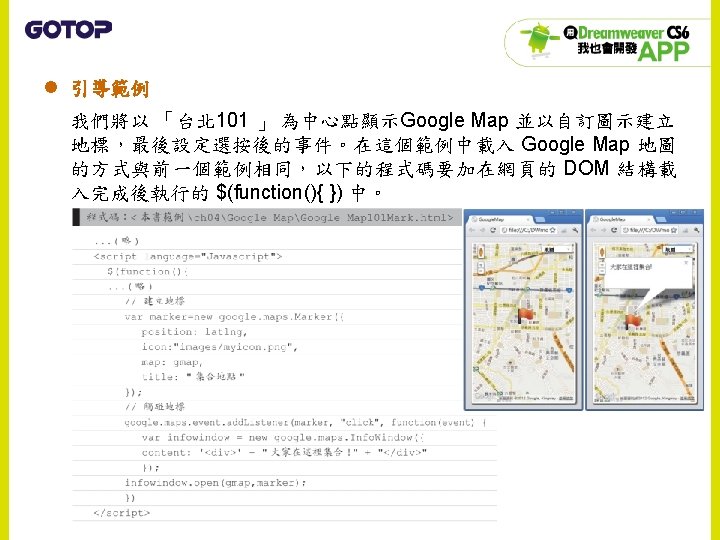Click the '引導範例' heading
Screen dimensions: 720x540
(111, 89)
